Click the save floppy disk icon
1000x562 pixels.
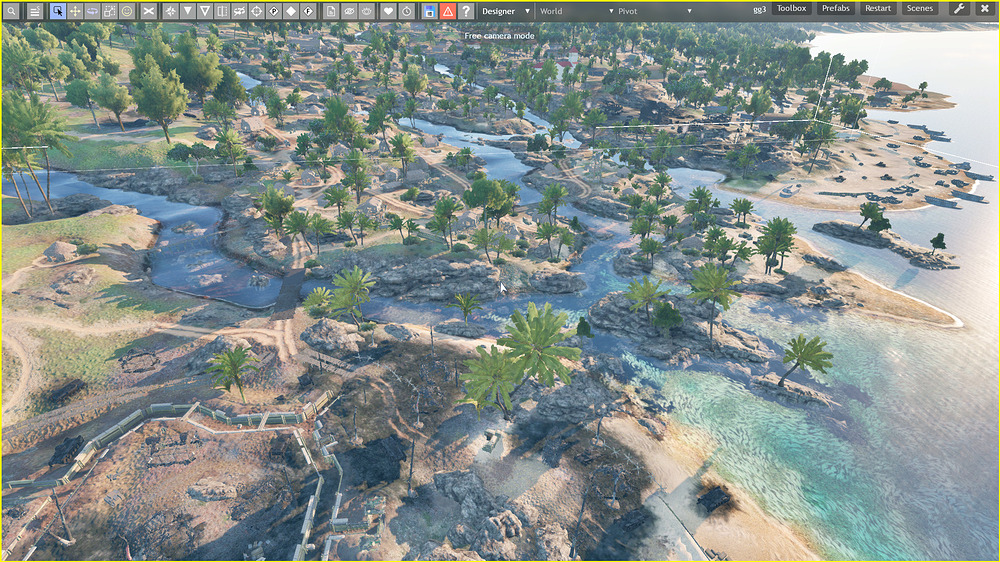[x=429, y=11]
